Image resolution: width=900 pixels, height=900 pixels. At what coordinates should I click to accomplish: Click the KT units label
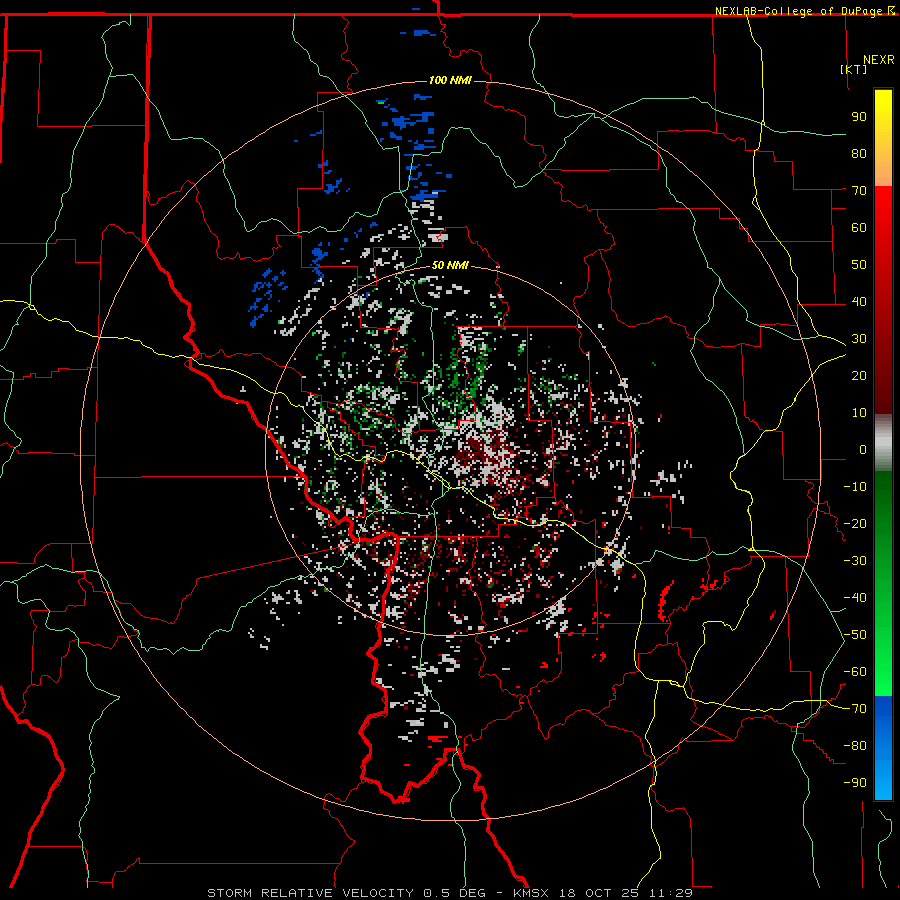coord(854,69)
